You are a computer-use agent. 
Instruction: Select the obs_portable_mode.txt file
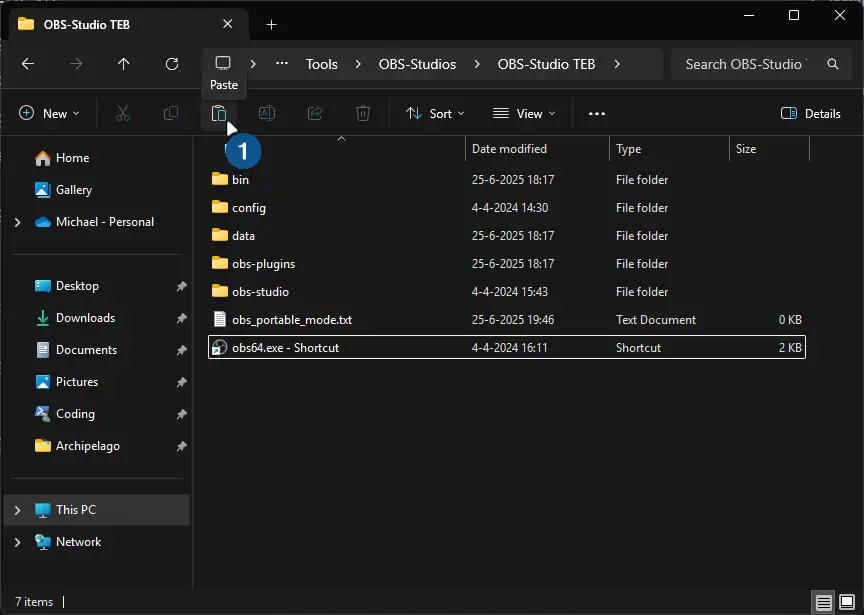point(291,320)
